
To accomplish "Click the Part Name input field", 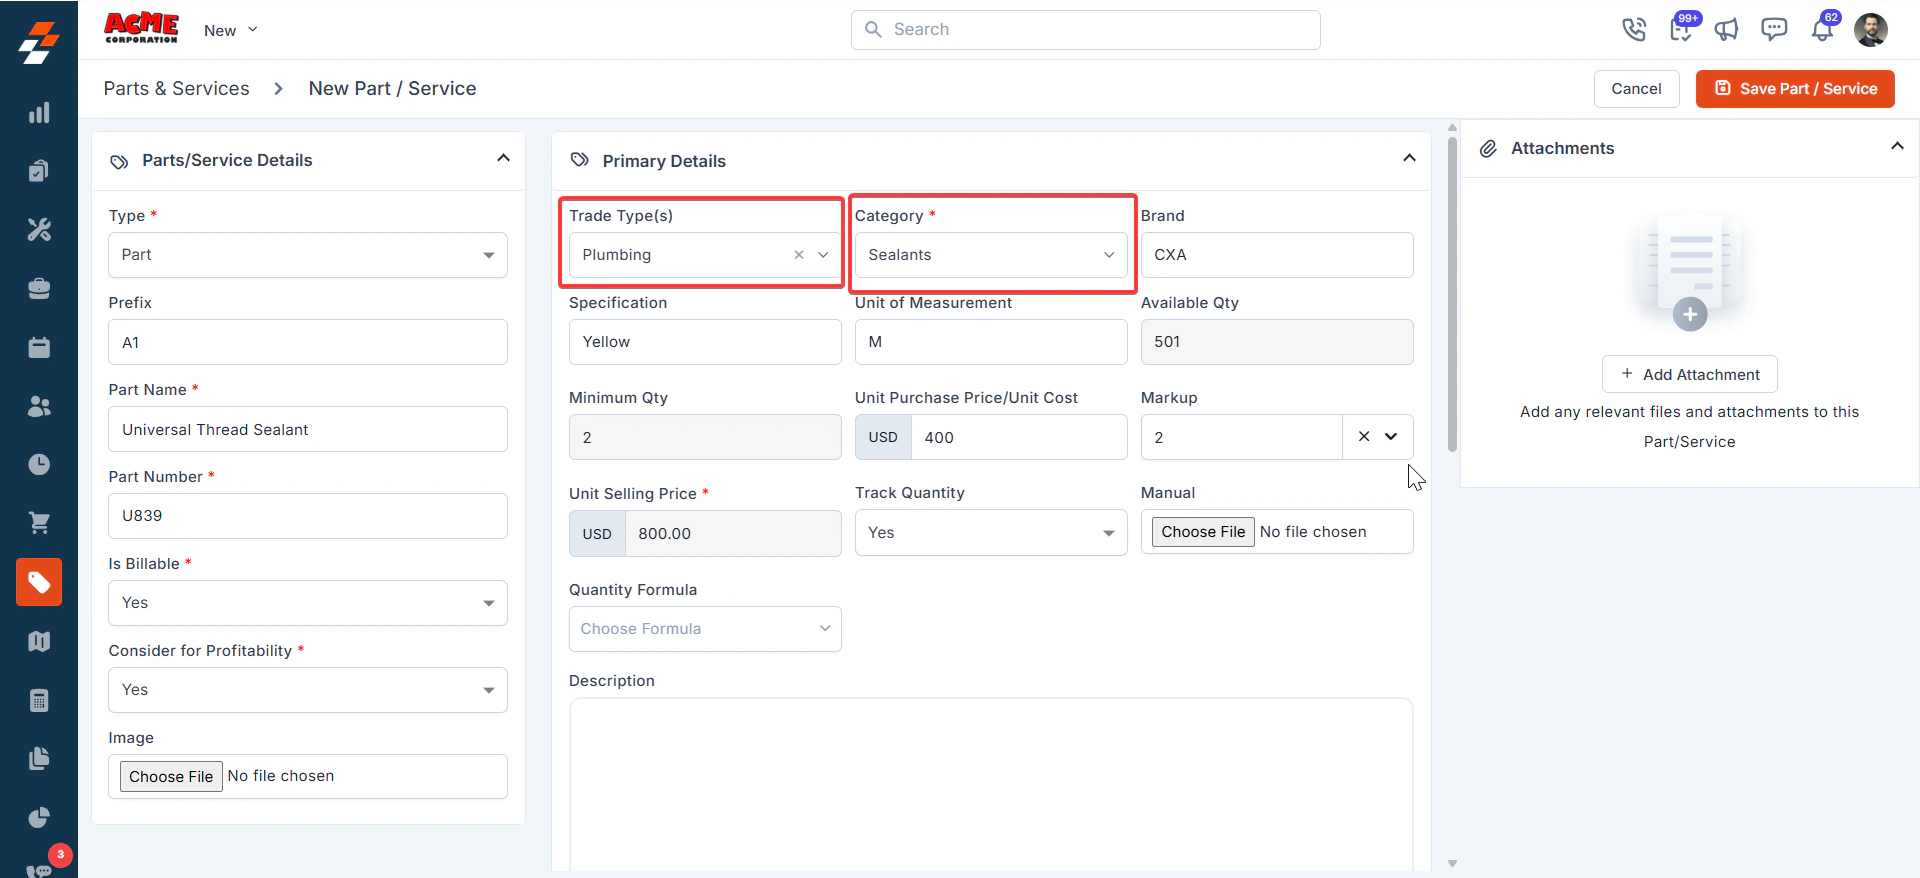I will tap(308, 429).
